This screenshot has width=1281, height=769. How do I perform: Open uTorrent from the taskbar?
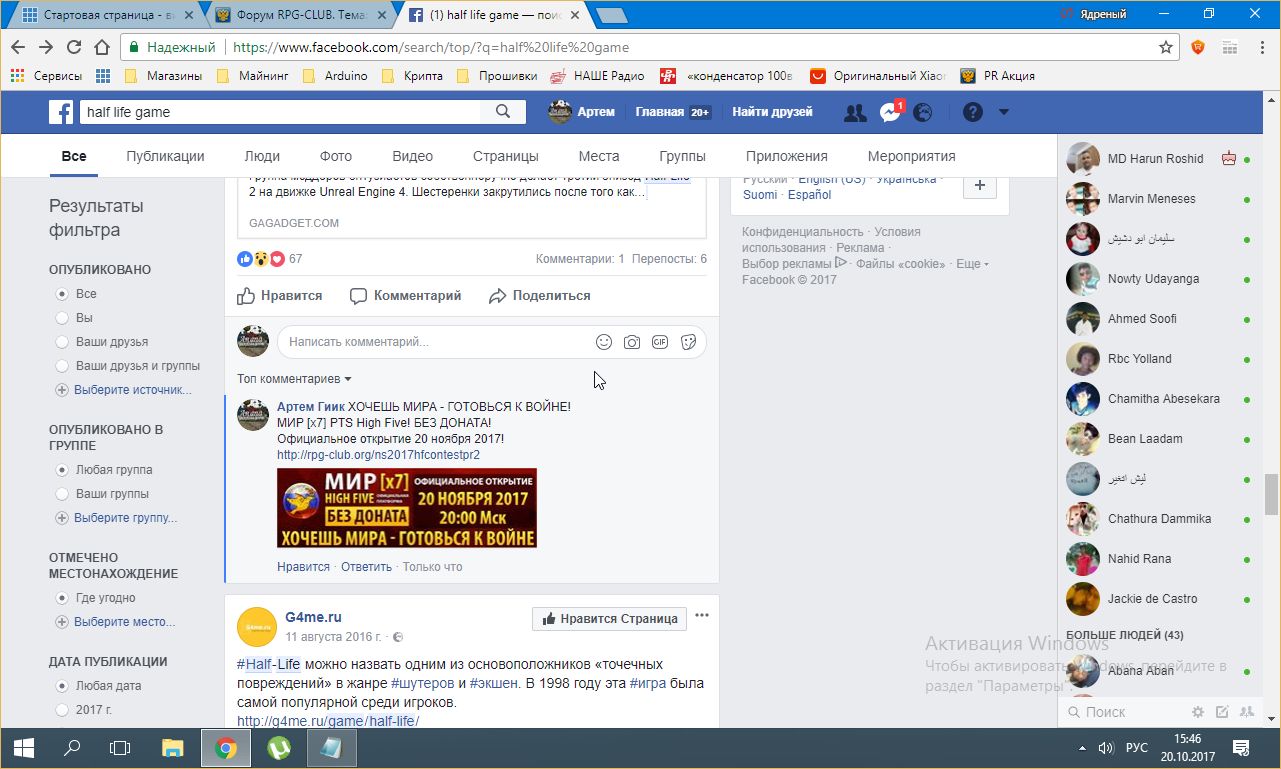tap(278, 748)
